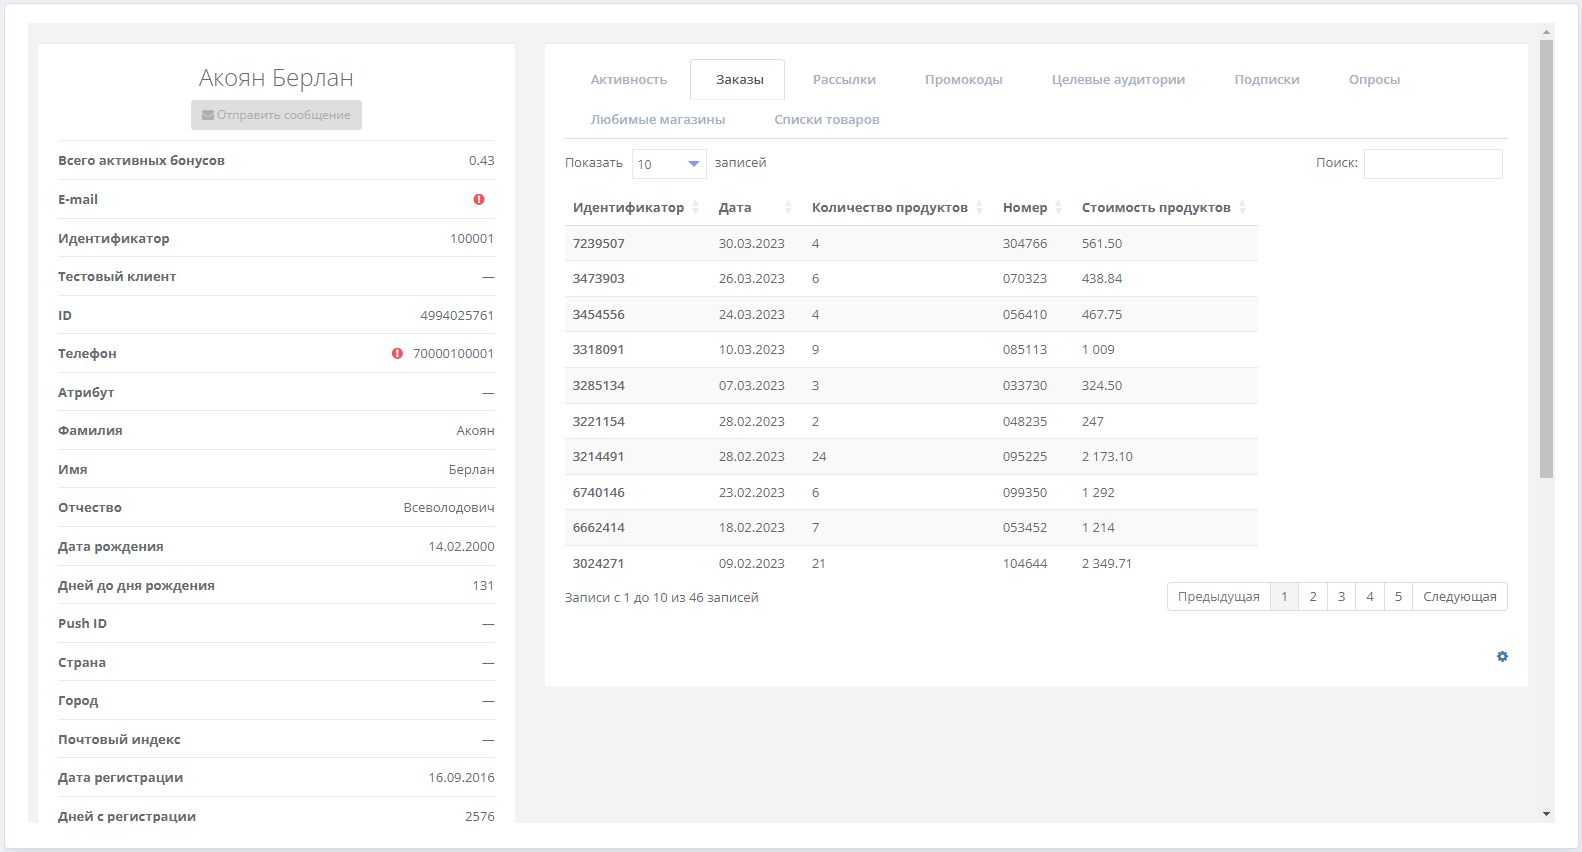Click order identifier 3473903
The height and width of the screenshot is (852, 1582).
(x=598, y=279)
